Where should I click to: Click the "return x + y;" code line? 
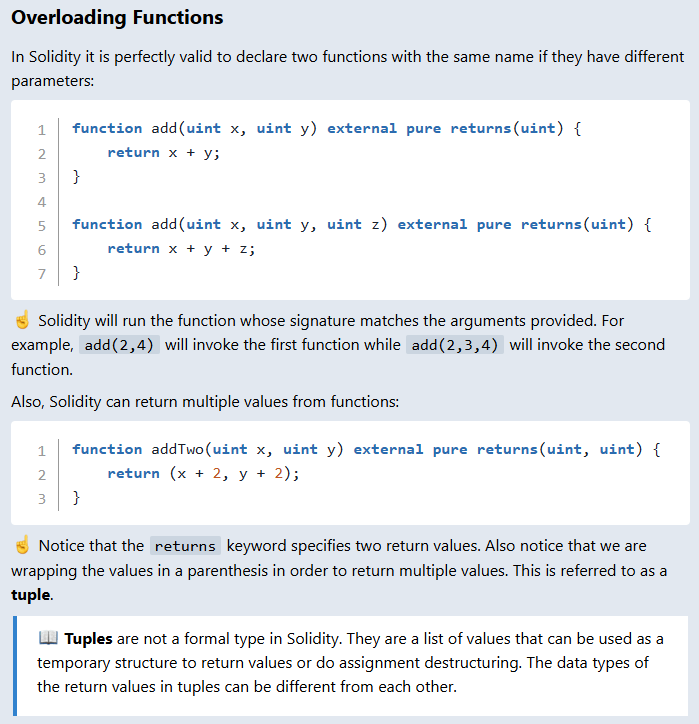click(163, 153)
